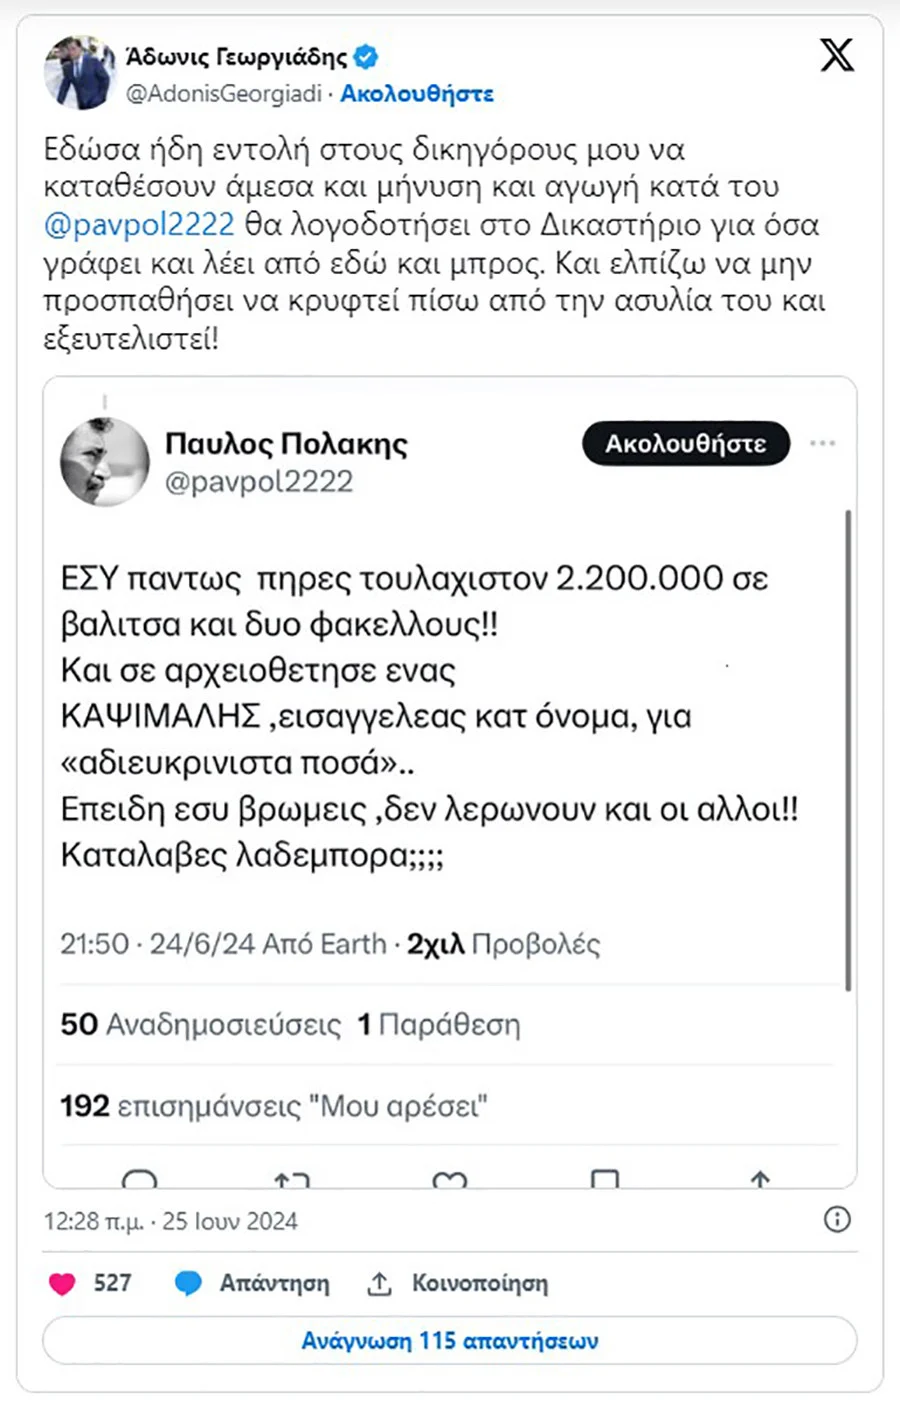Open the Ανάγνωση 115 απαντήσεων button
Viewport: 900px width, 1407px height.
coord(450,1340)
